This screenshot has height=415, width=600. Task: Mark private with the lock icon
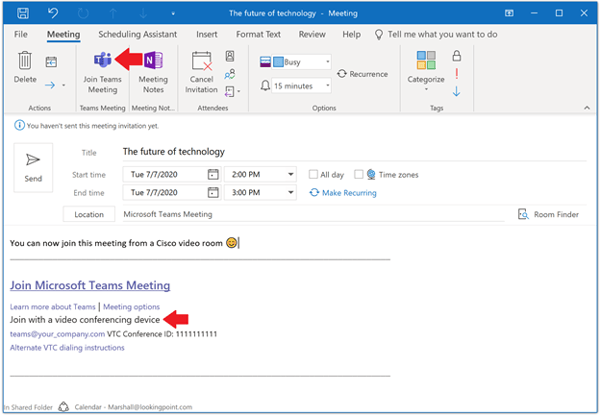point(457,56)
